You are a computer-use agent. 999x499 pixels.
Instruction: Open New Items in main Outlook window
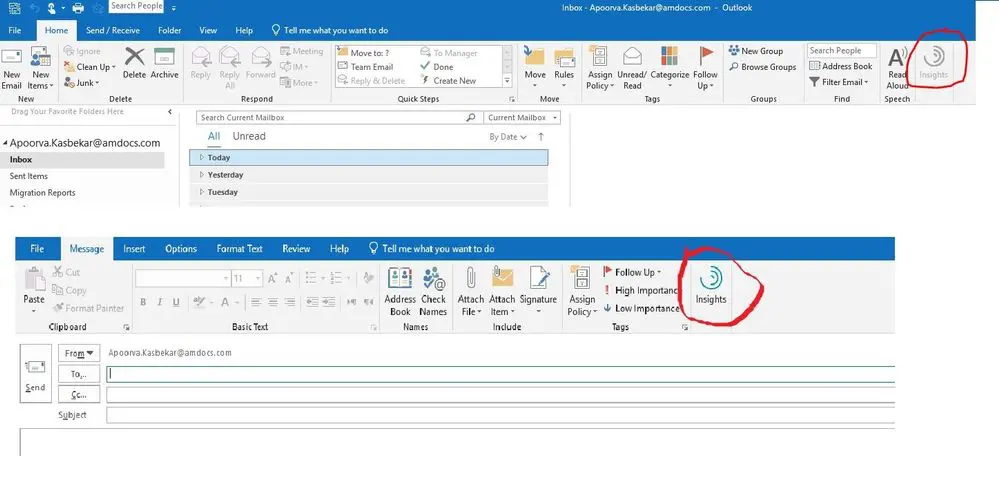pyautogui.click(x=40, y=68)
